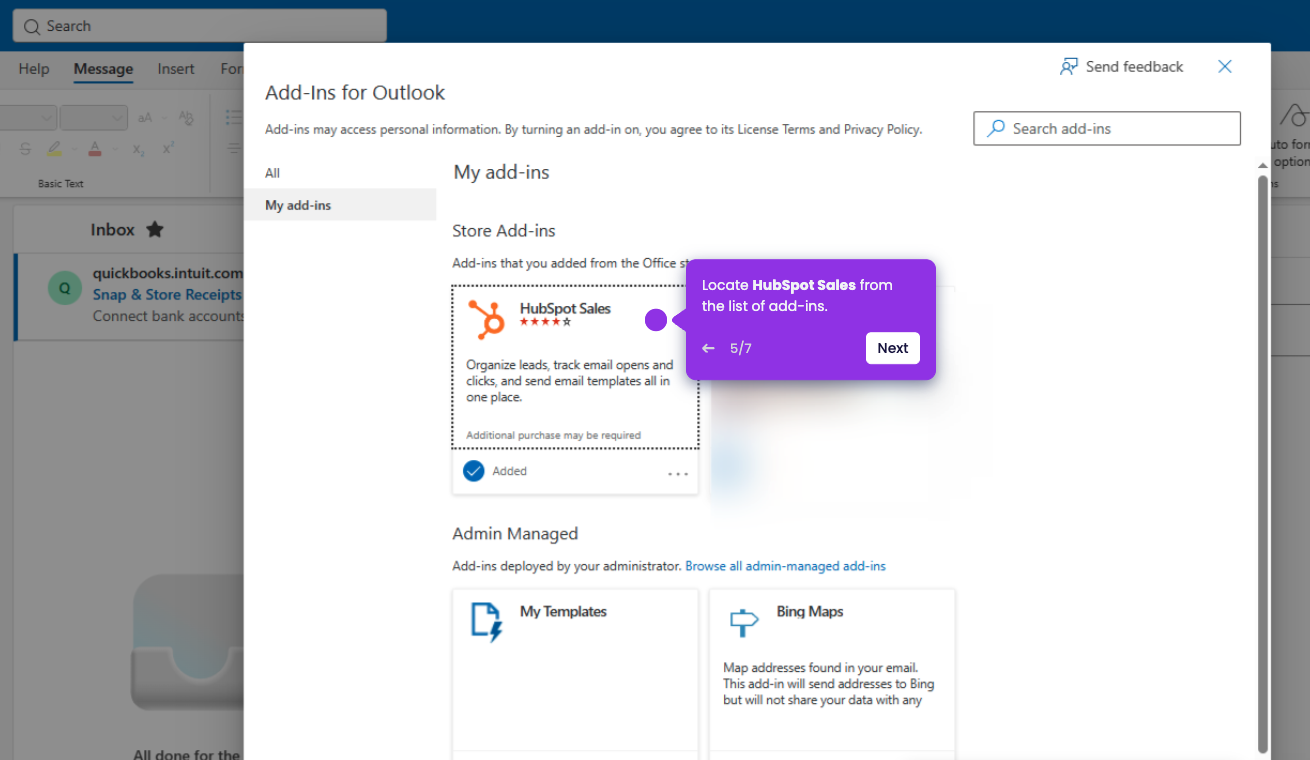Open the Bing Maps add-in card title
1310x760 pixels.
810,611
